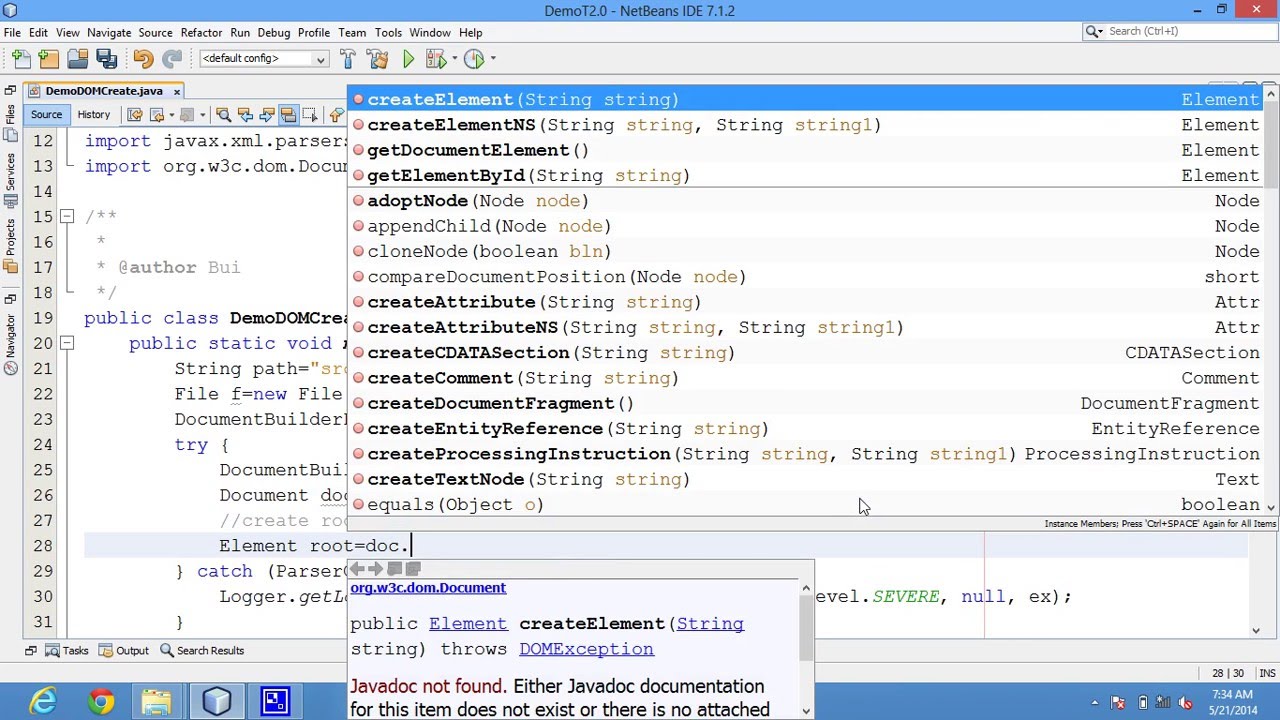Select cloneNode(boolean bln) completion item

(x=805, y=252)
